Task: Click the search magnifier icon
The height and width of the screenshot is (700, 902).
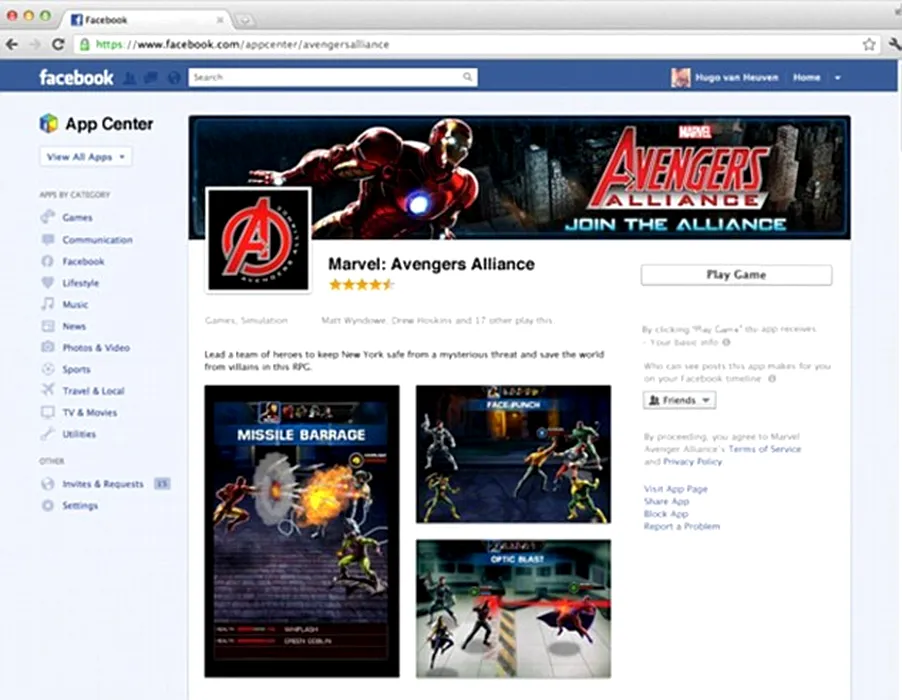Action: [467, 78]
